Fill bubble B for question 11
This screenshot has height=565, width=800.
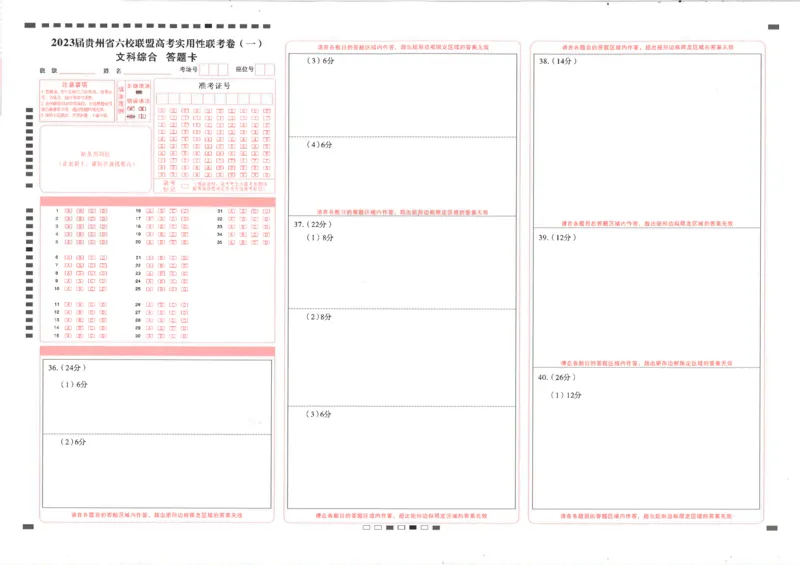click(x=80, y=303)
